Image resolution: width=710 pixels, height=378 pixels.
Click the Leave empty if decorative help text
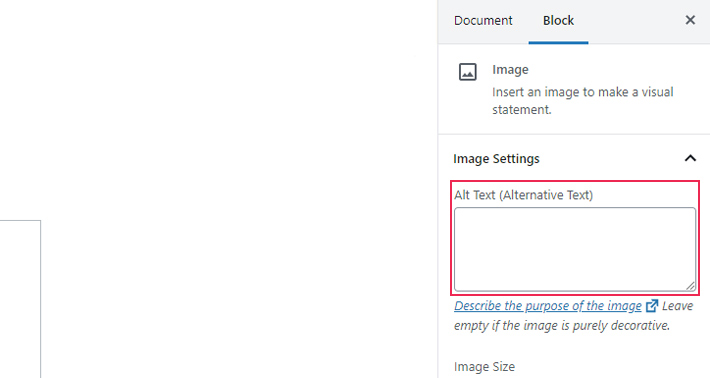coord(573,316)
